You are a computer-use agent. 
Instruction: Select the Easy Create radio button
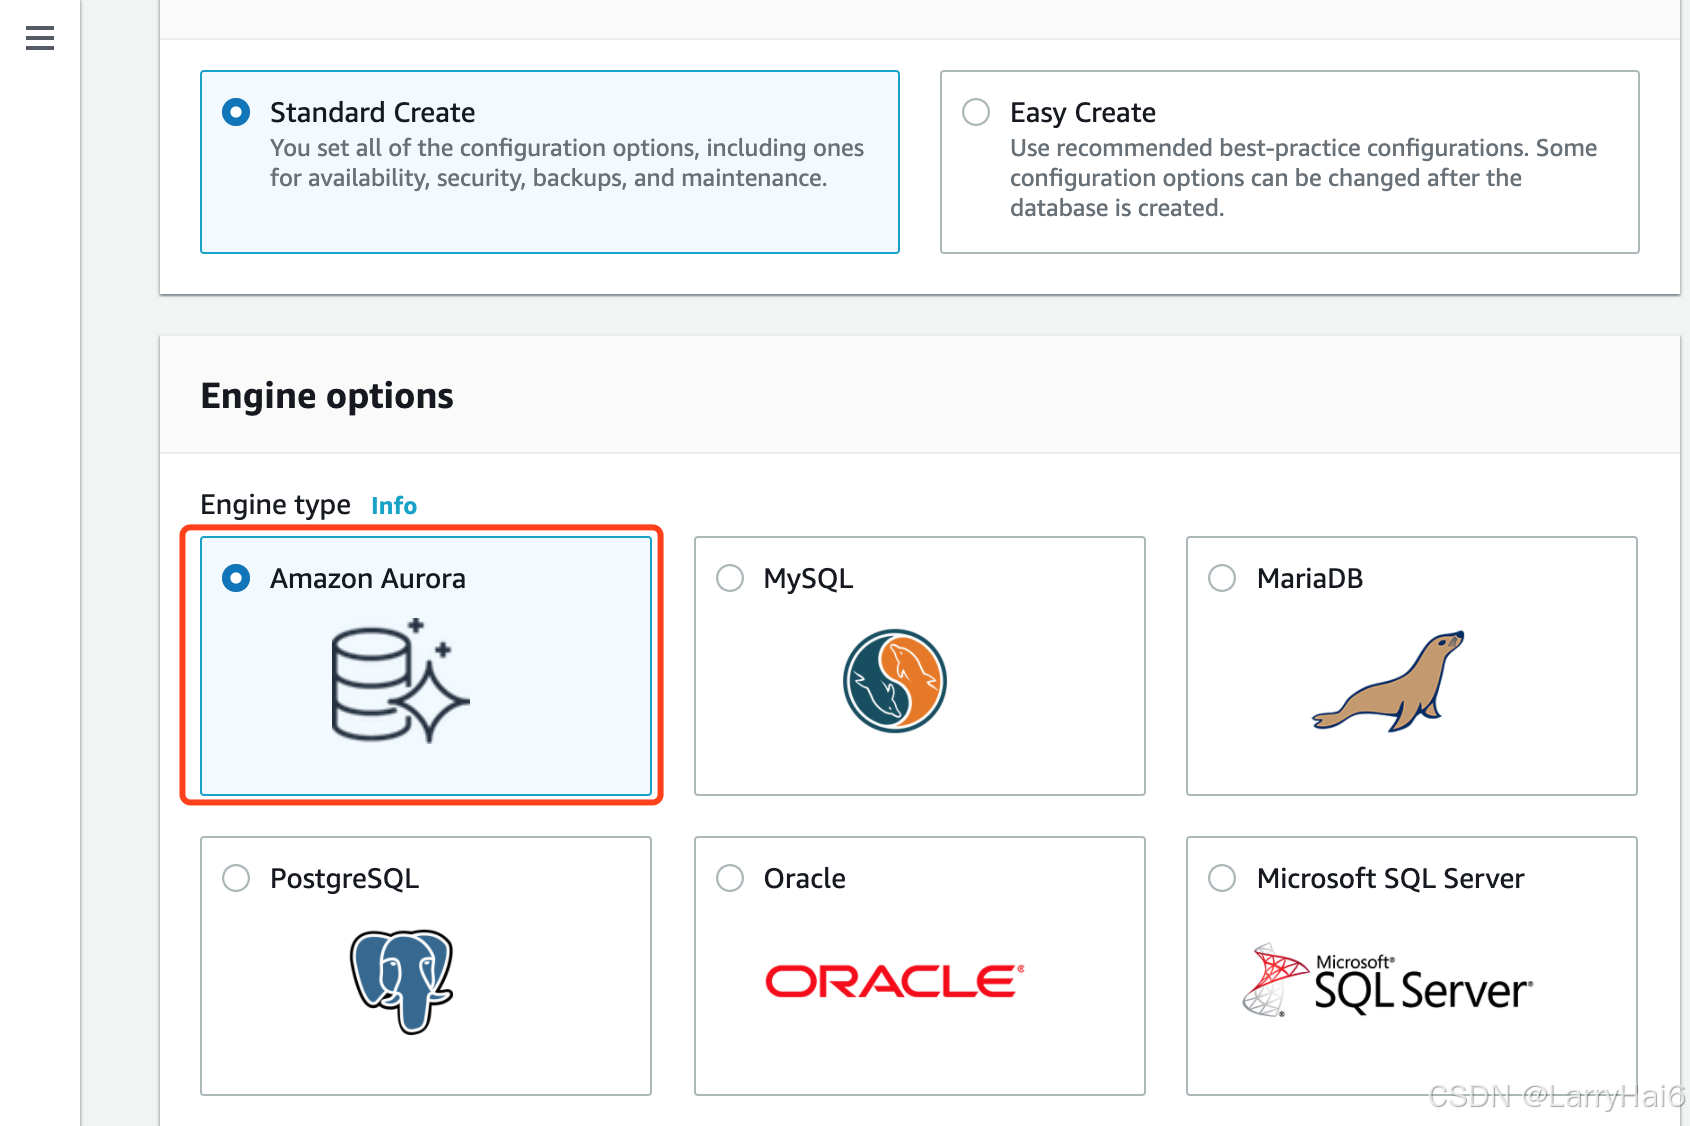pos(976,112)
